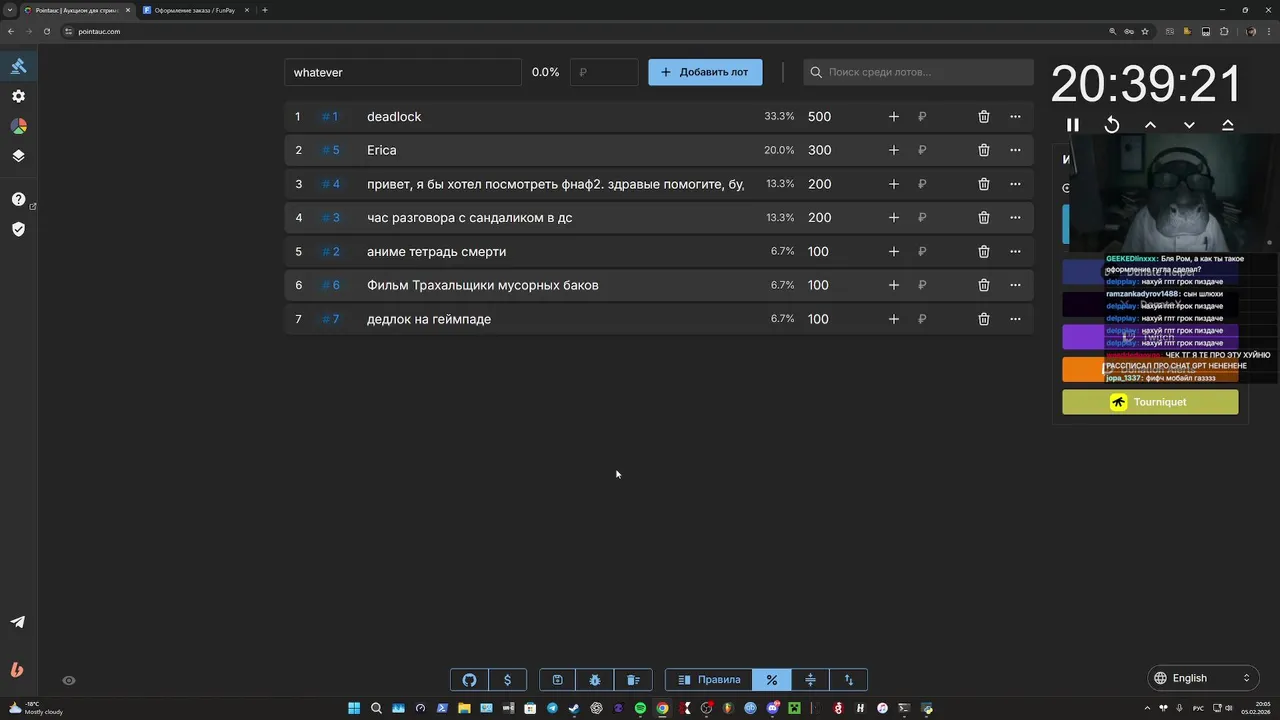Toggle the eye visibility icon at bottom left
The image size is (1280, 720).
pyautogui.click(x=69, y=680)
